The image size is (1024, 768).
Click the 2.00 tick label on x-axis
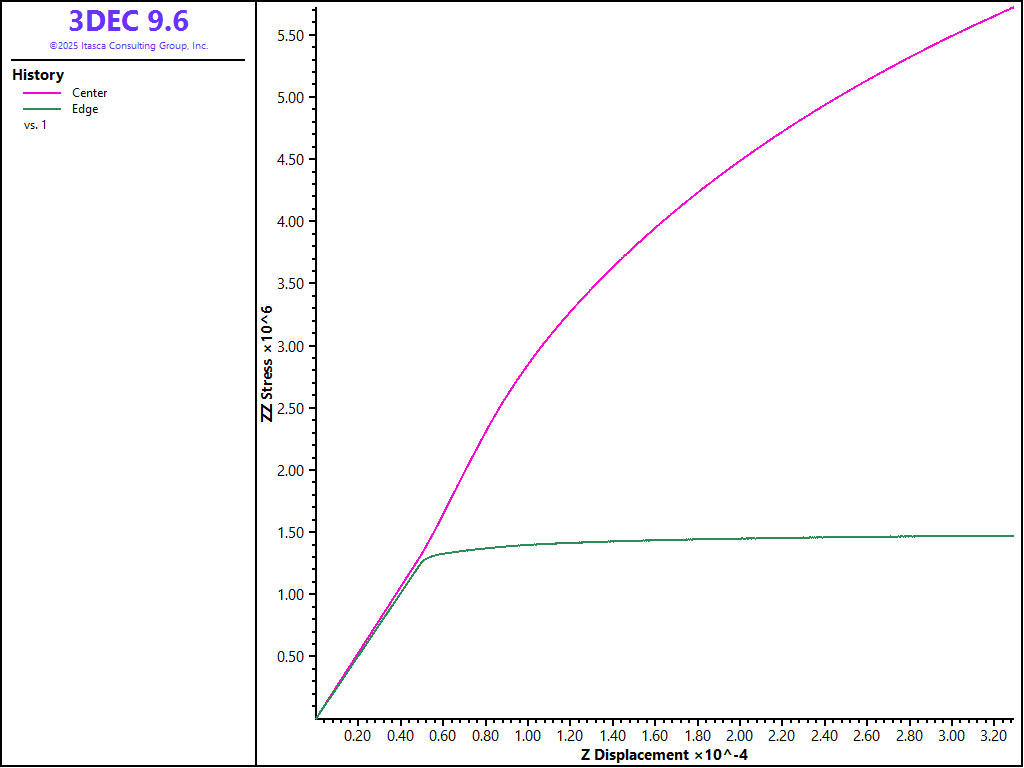pos(739,736)
